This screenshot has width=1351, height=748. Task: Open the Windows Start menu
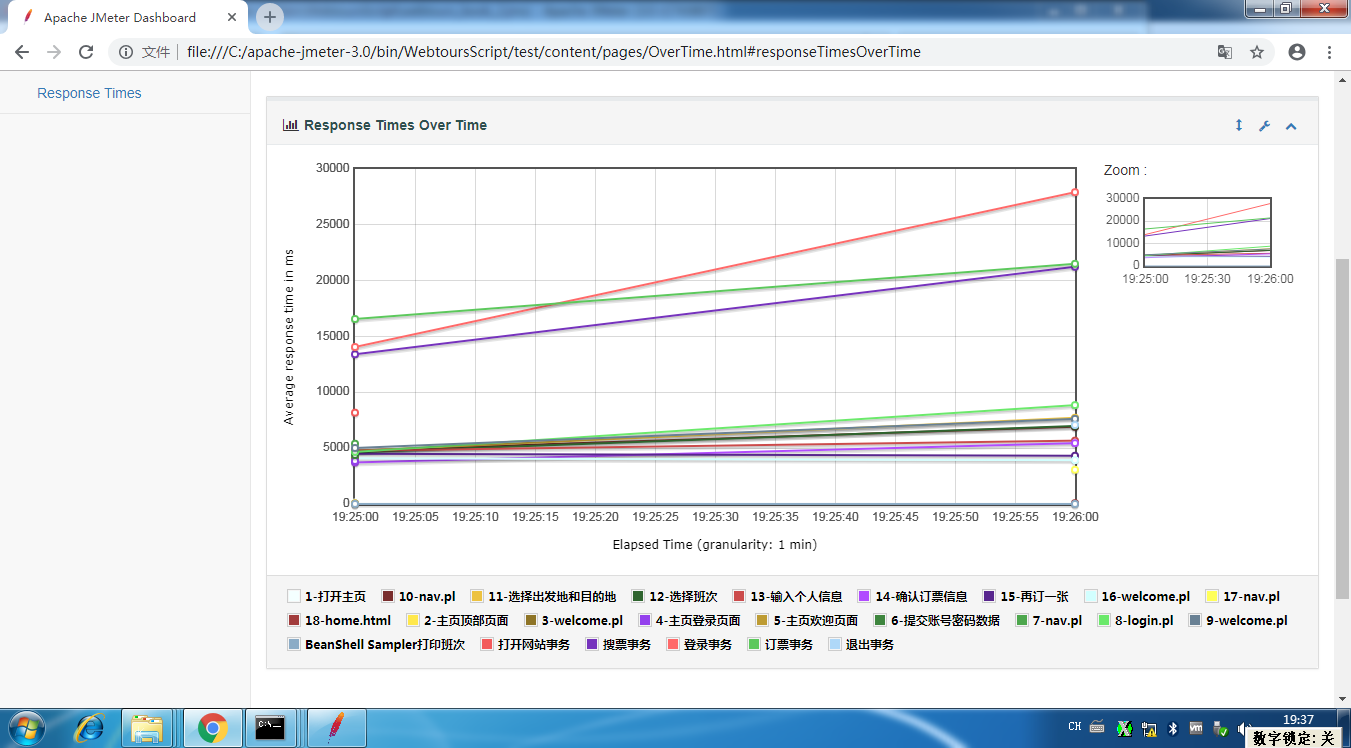(x=26, y=728)
